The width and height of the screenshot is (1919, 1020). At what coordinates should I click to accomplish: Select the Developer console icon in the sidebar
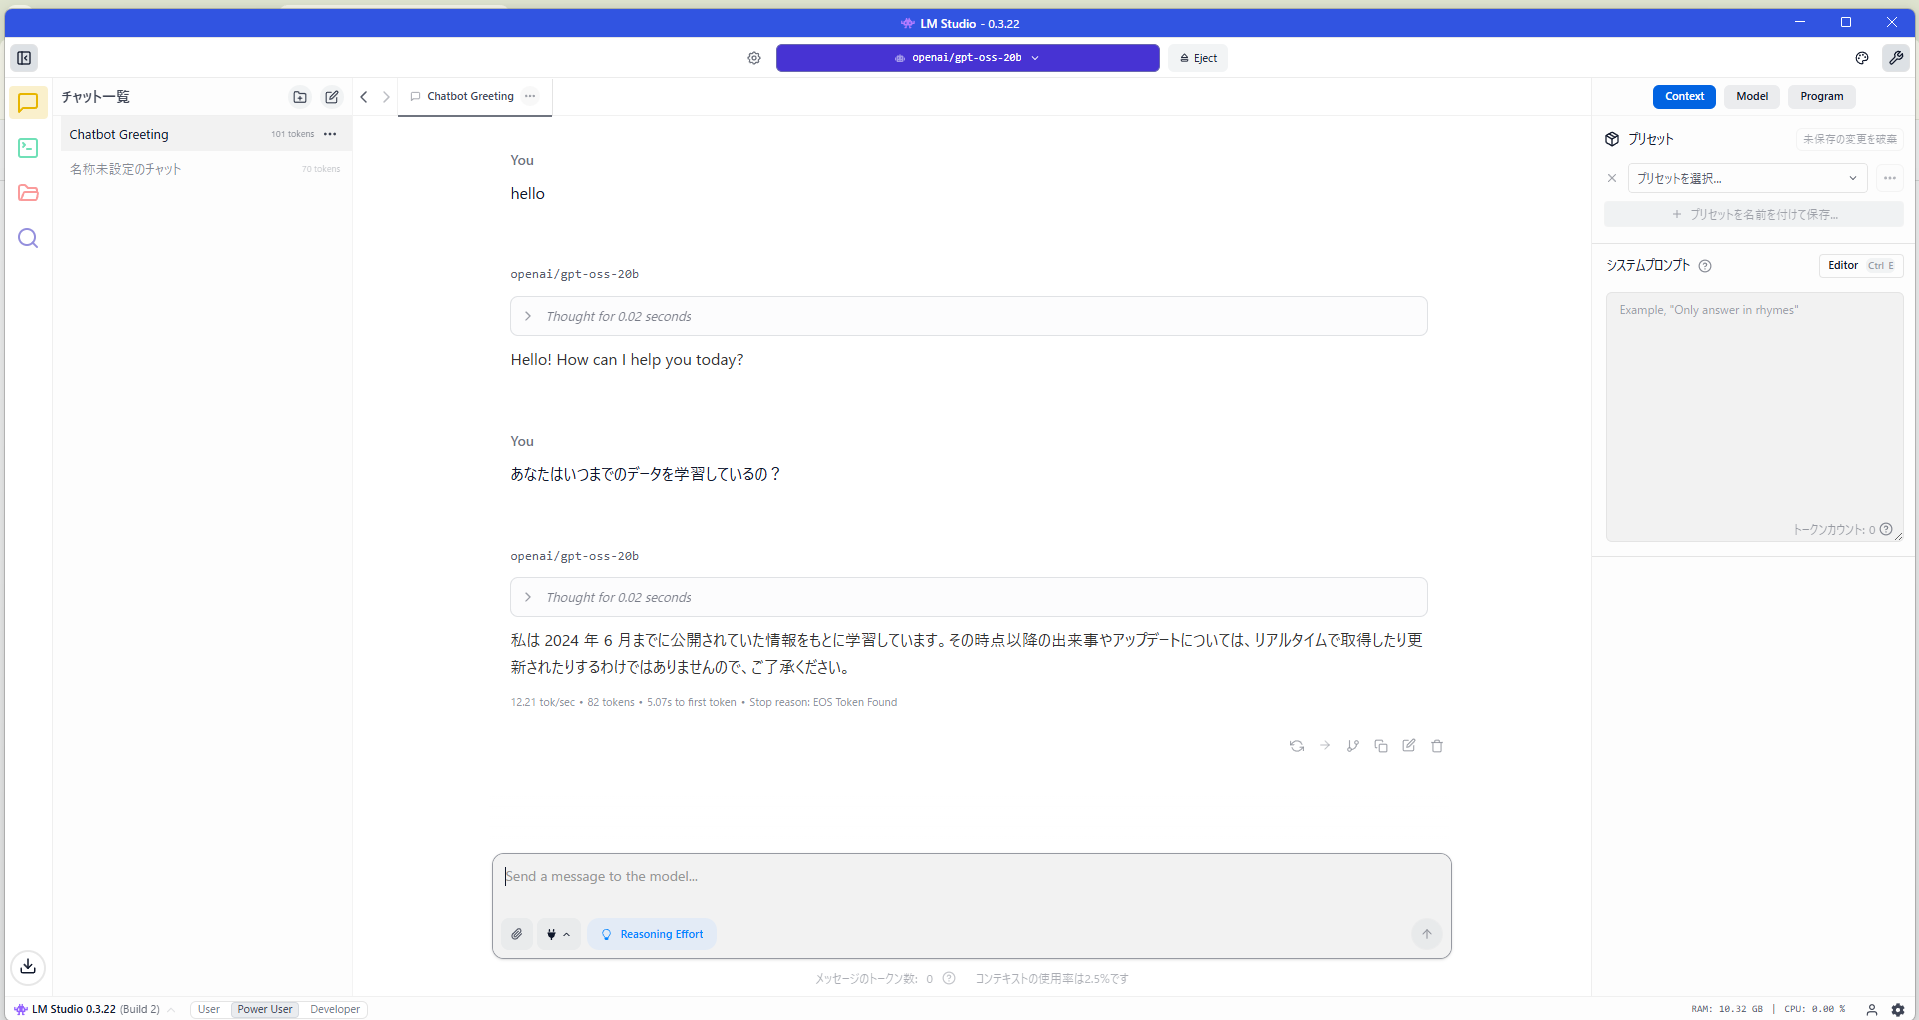coord(27,148)
